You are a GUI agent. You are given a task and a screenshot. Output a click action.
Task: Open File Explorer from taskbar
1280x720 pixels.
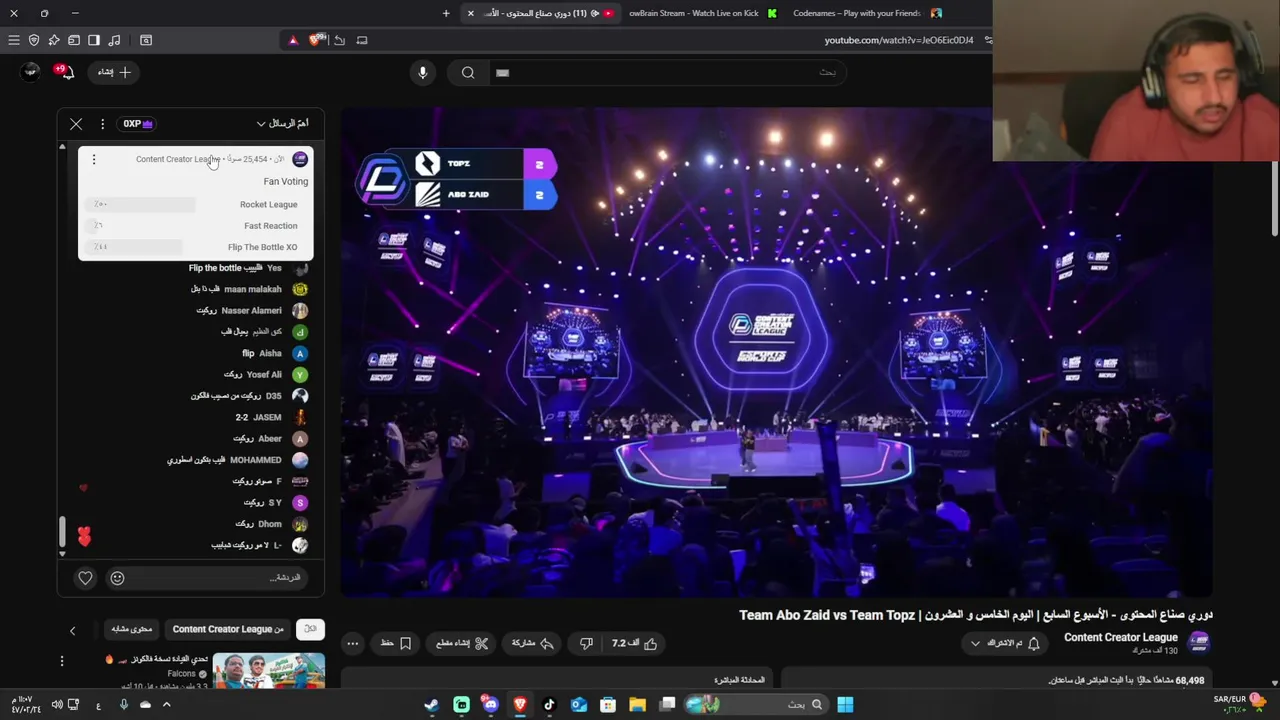click(x=637, y=705)
